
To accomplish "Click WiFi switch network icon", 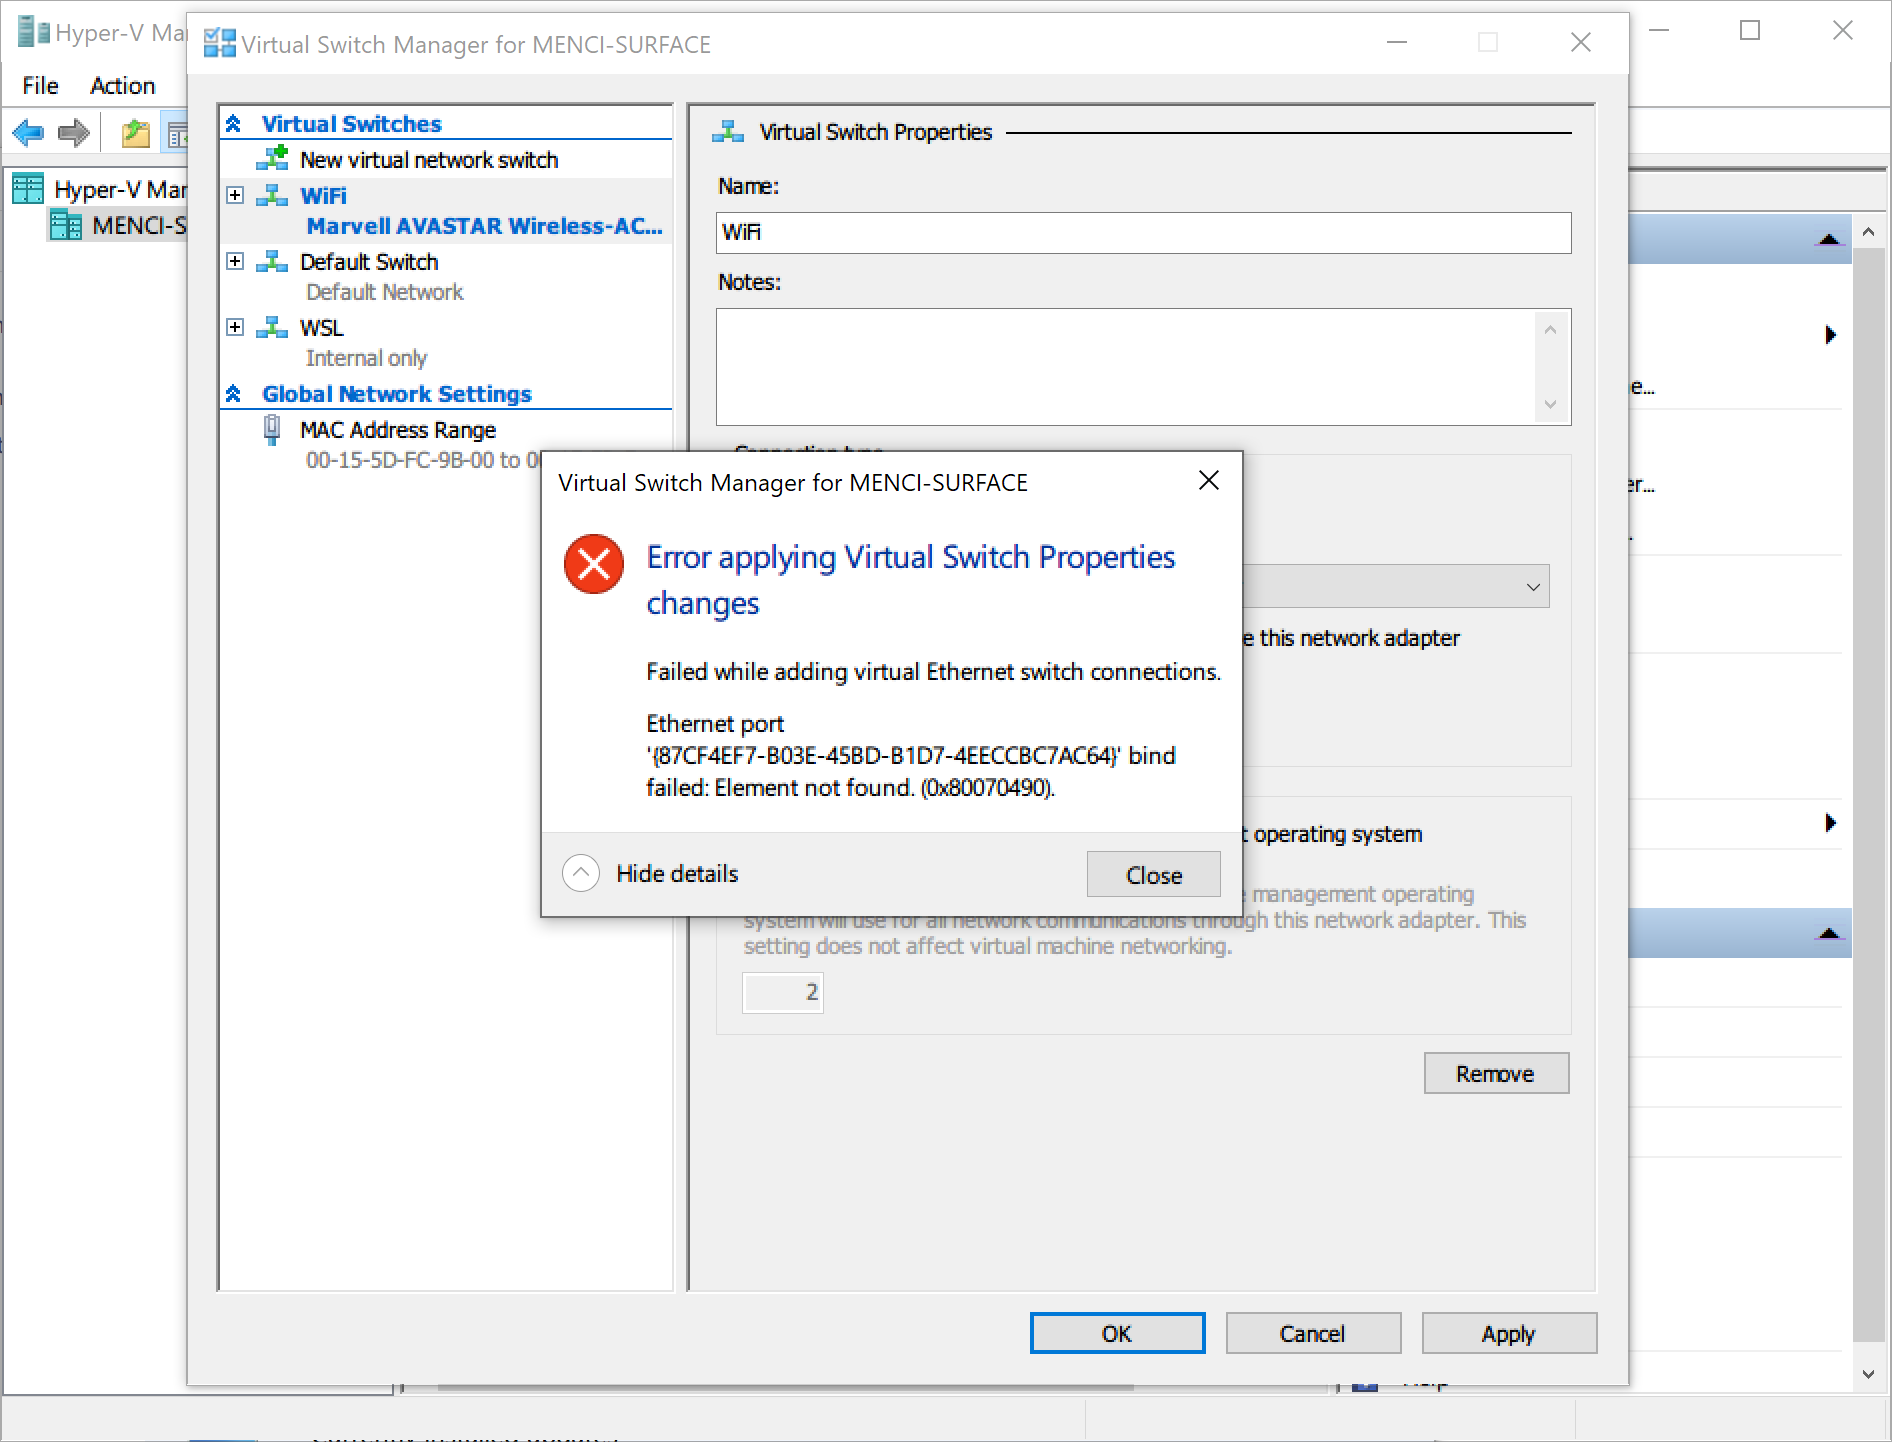I will point(272,195).
